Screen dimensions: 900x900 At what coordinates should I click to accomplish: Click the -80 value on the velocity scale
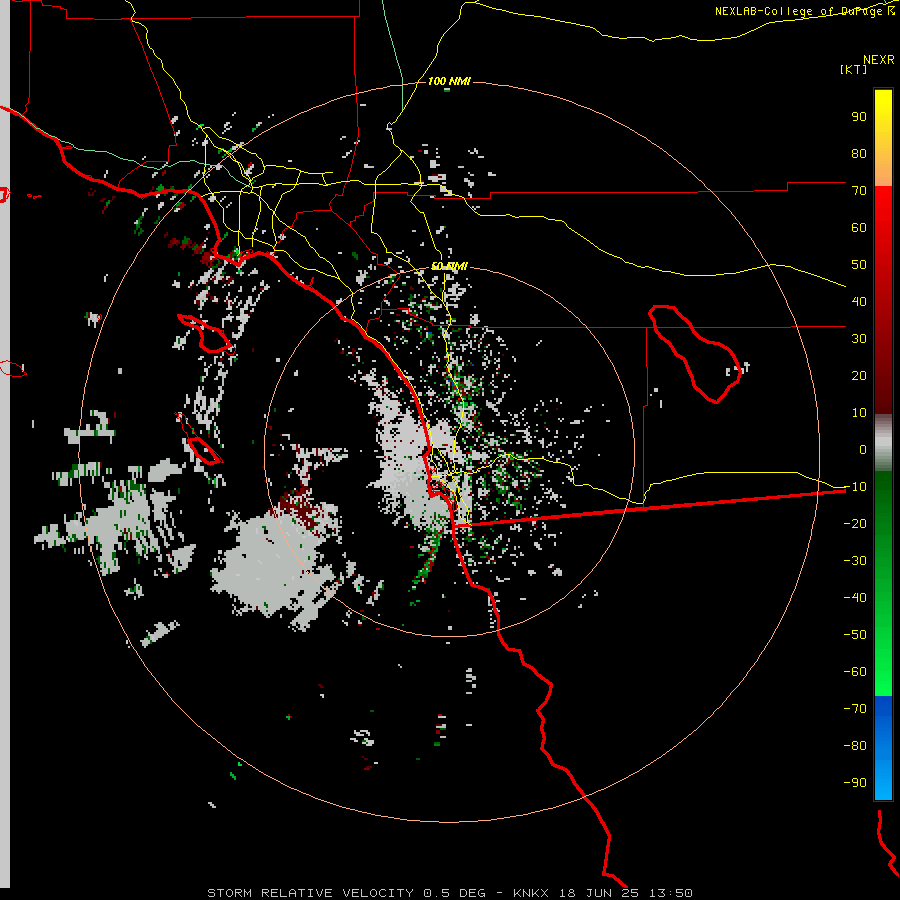[x=855, y=746]
